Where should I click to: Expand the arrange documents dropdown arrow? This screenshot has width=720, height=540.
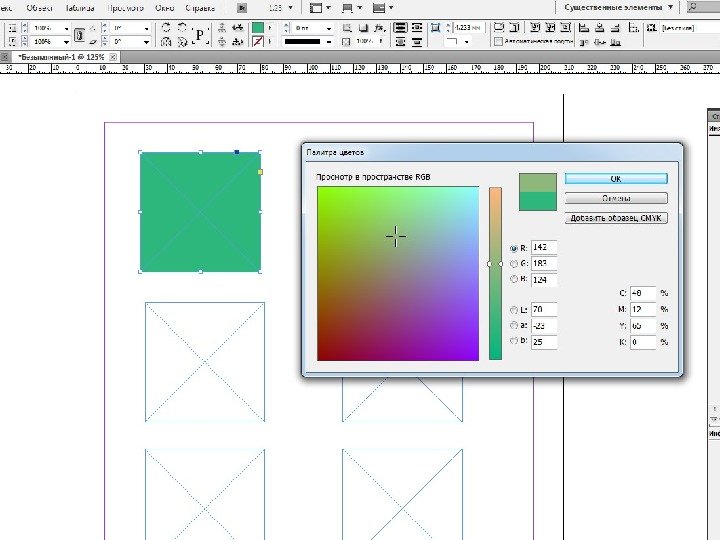click(x=391, y=8)
